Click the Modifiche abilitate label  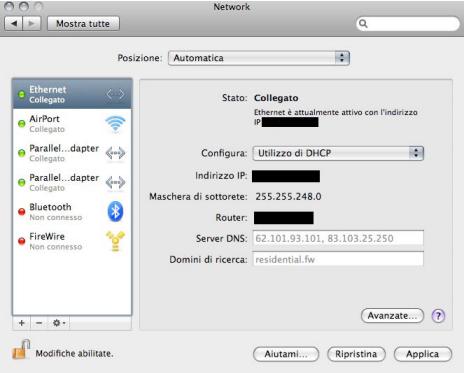click(74, 353)
